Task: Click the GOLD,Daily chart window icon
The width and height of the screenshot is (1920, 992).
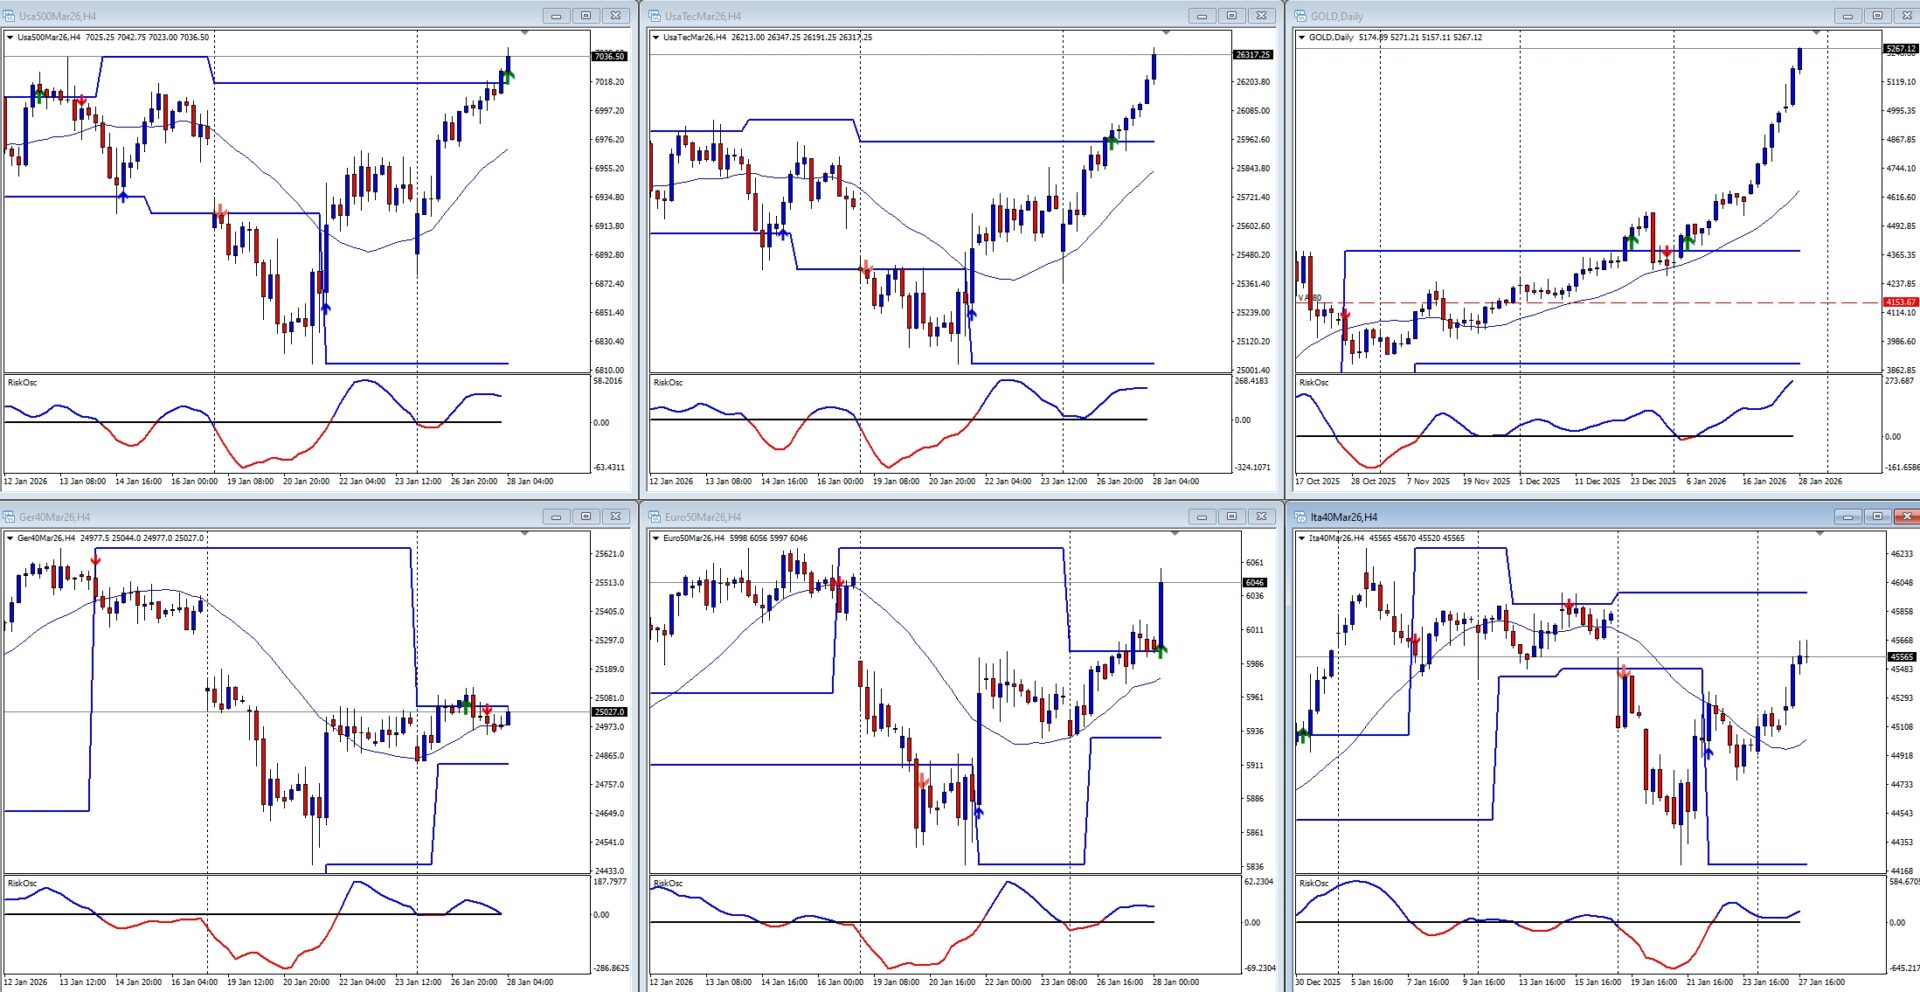Action: click(1301, 16)
